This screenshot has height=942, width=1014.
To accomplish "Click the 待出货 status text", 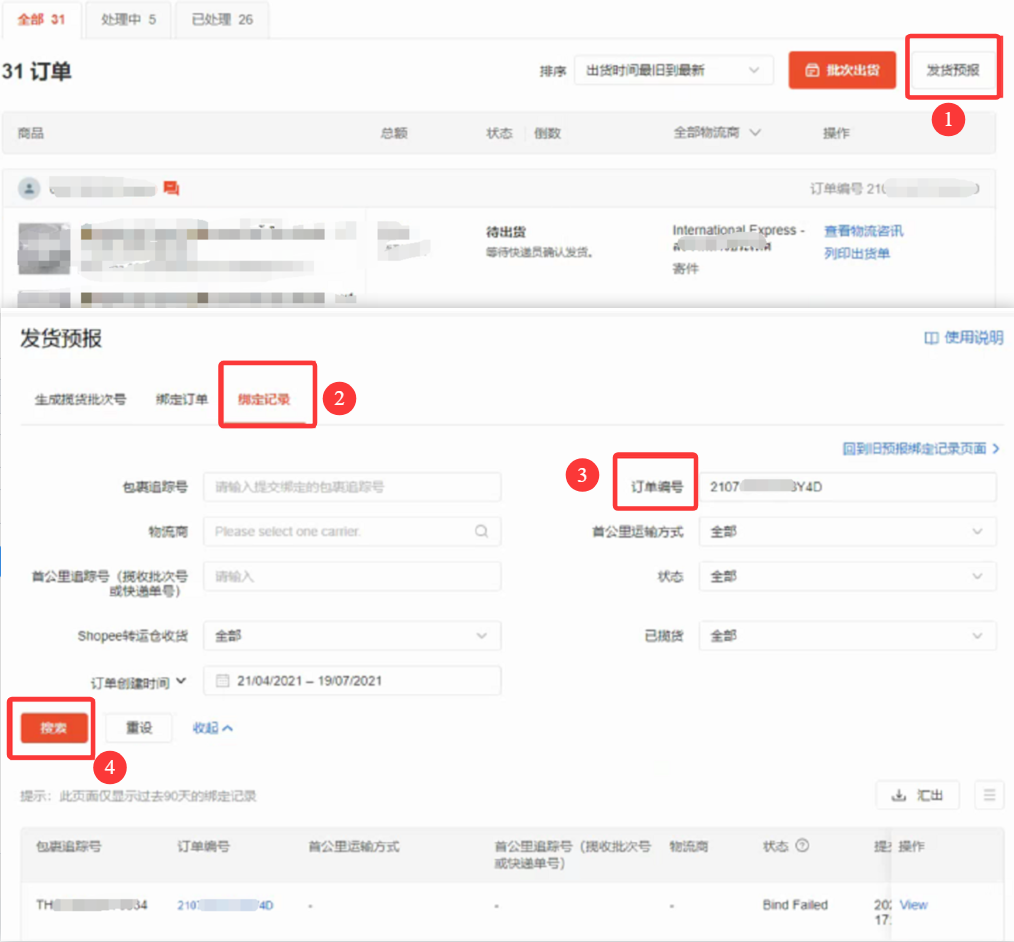I will pos(506,231).
